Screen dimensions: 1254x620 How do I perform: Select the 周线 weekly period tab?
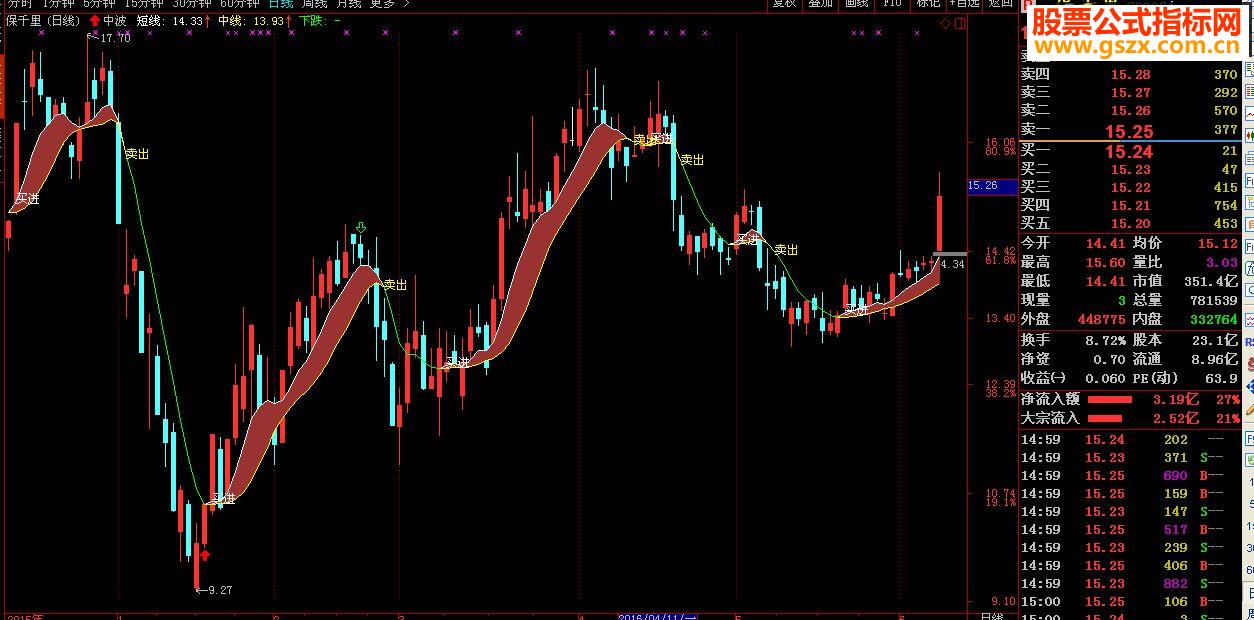point(314,3)
